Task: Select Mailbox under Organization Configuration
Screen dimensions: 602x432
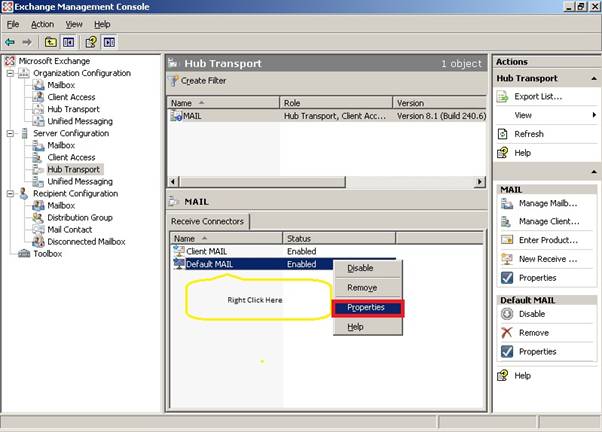Action: tap(61, 85)
